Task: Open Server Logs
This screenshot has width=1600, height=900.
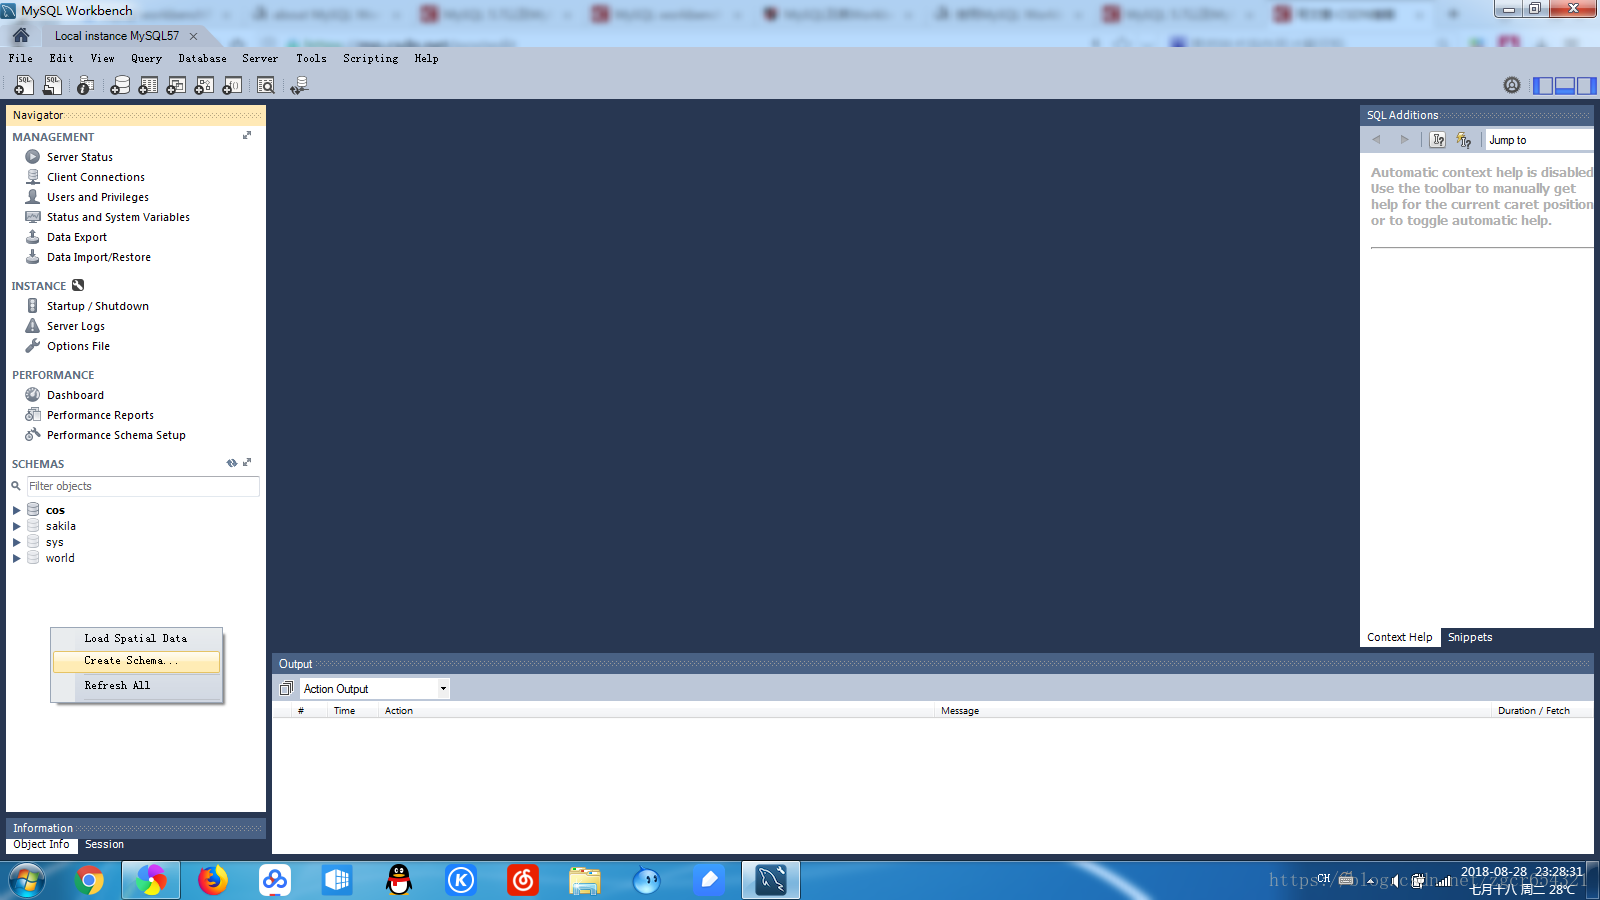Action: pyautogui.click(x=75, y=326)
